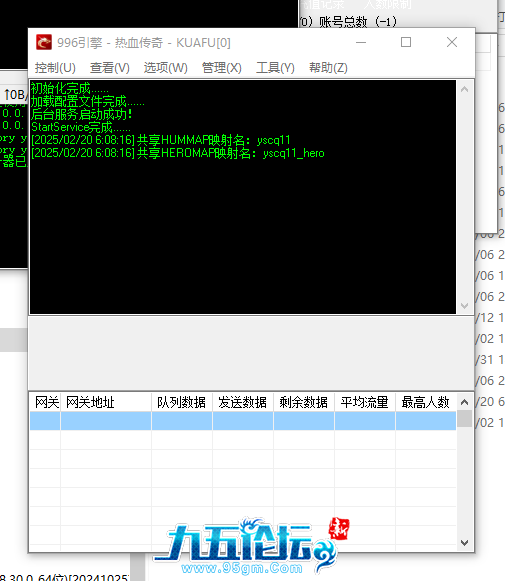Open the 控制(U) menu
This screenshot has height=581, width=505.
55,68
